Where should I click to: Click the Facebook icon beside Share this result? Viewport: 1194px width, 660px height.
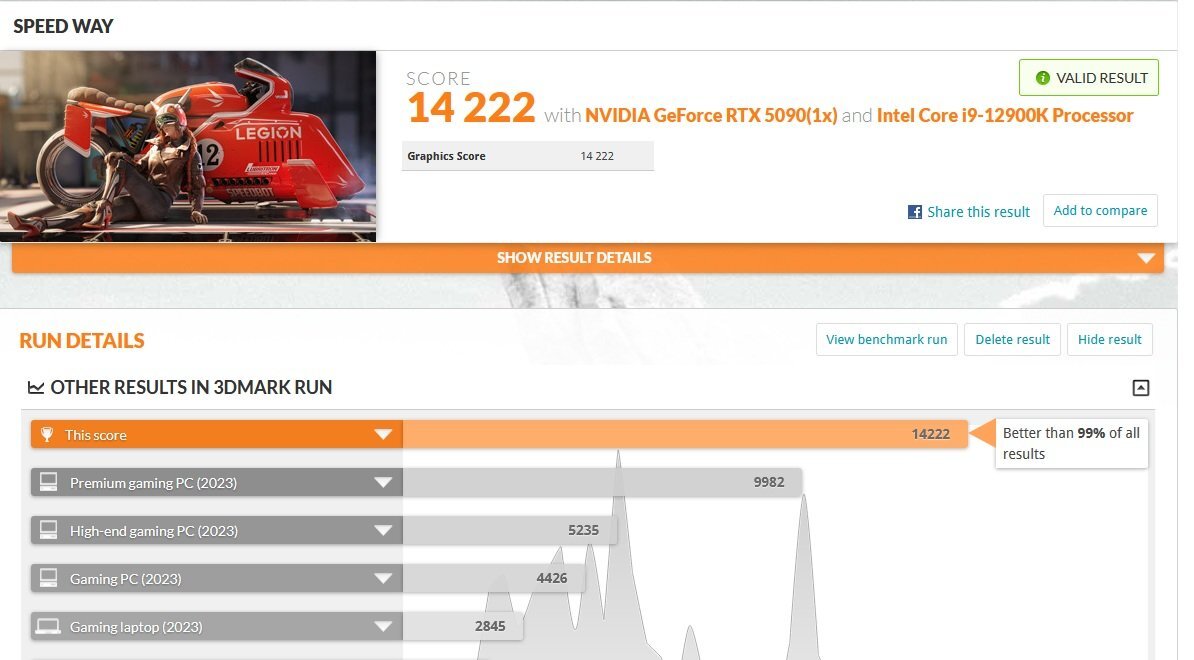point(915,212)
